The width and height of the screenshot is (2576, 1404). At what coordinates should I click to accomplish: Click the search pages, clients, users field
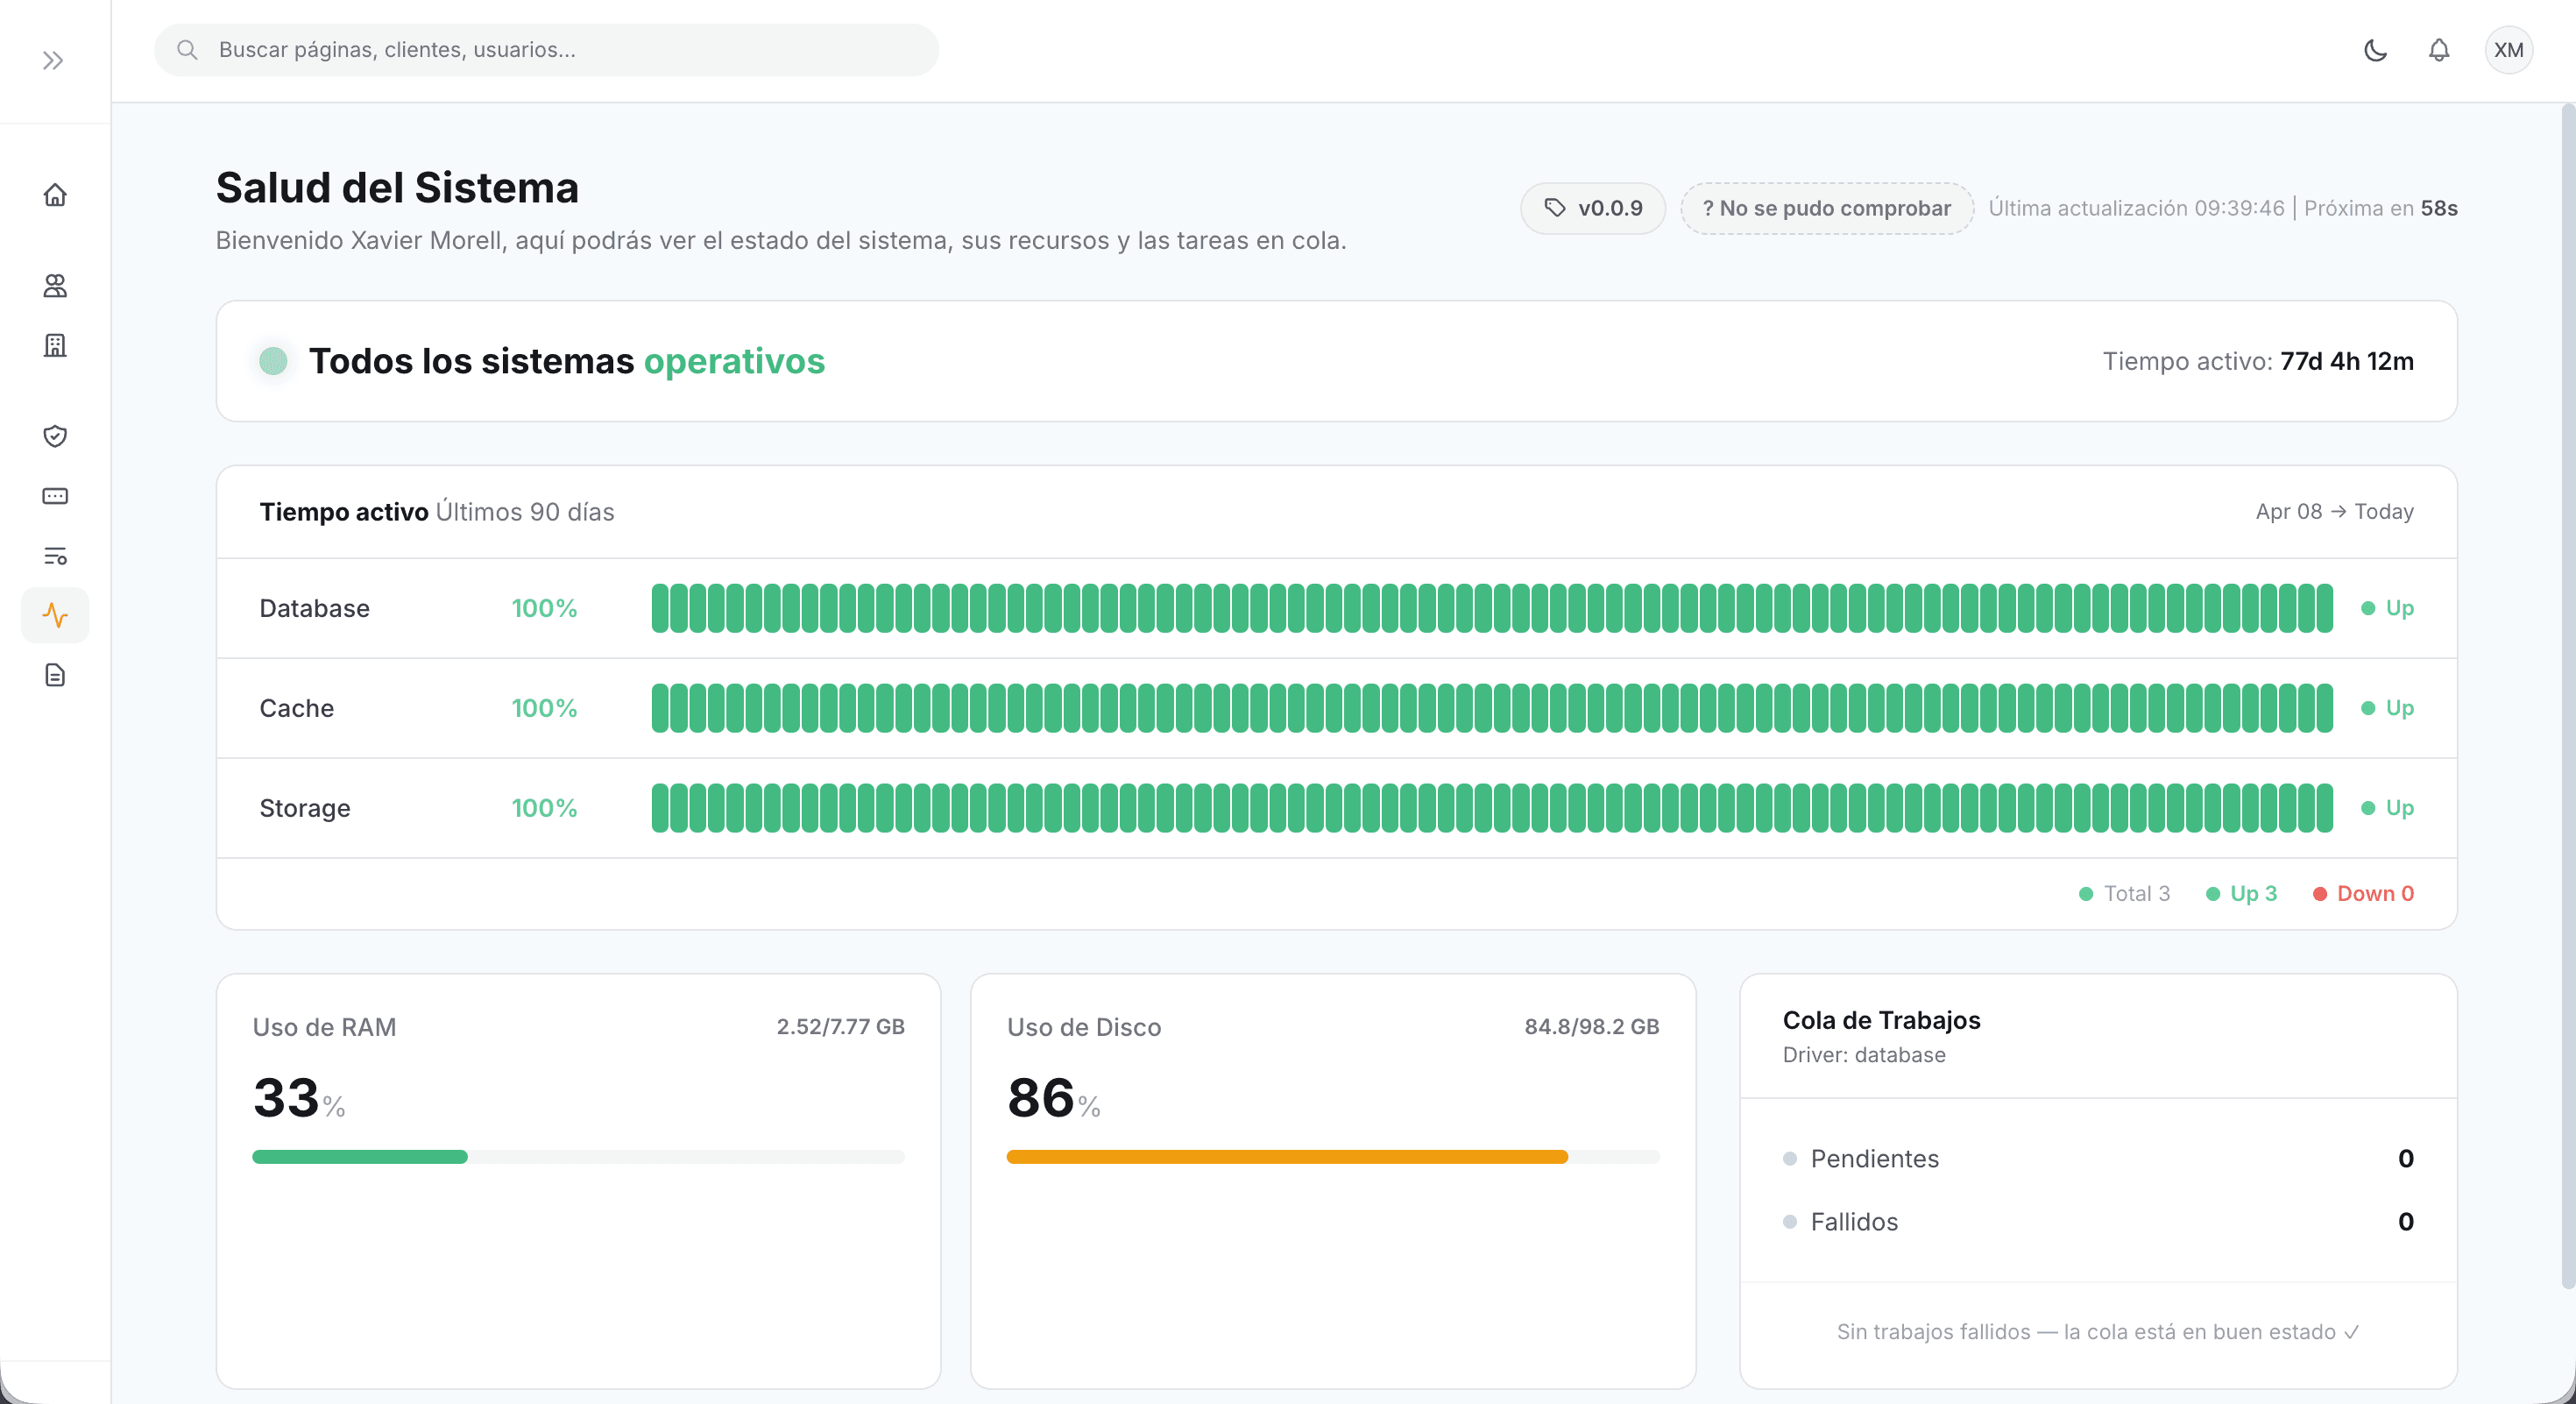[x=546, y=50]
